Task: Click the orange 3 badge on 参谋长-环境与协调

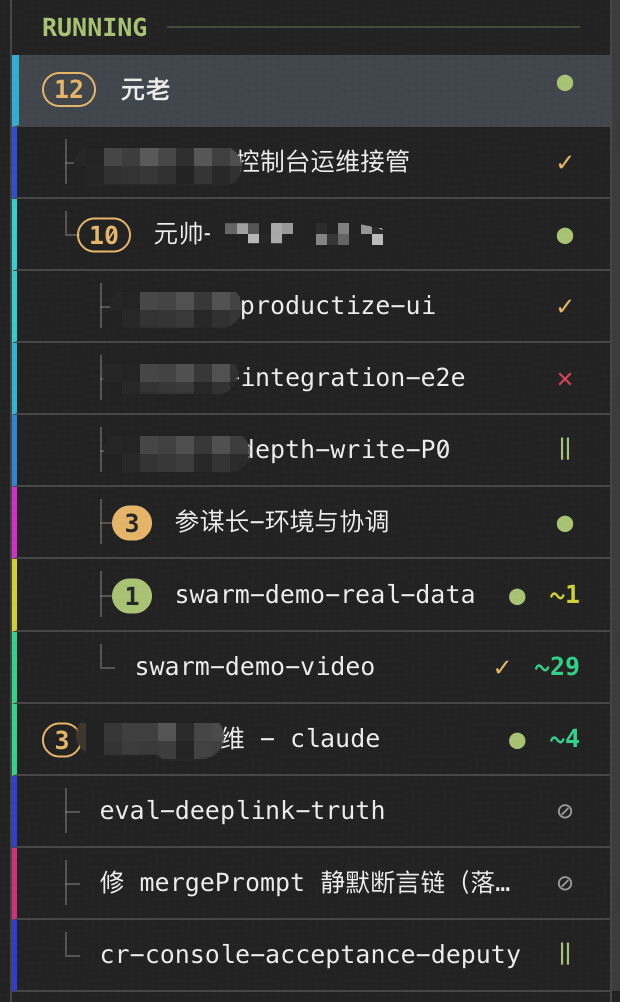Action: pos(132,523)
